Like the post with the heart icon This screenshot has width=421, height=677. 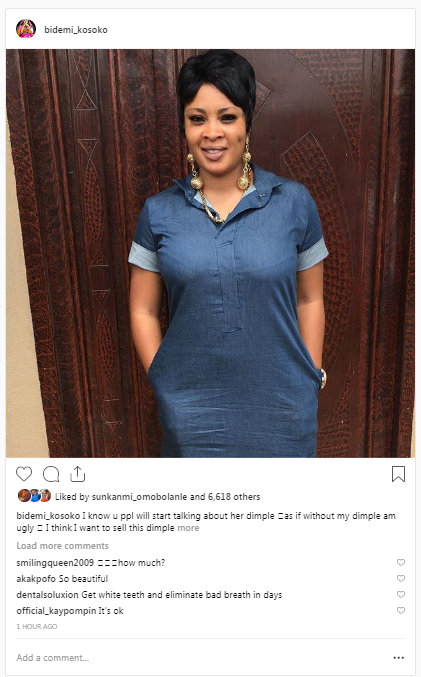click(x=24, y=474)
